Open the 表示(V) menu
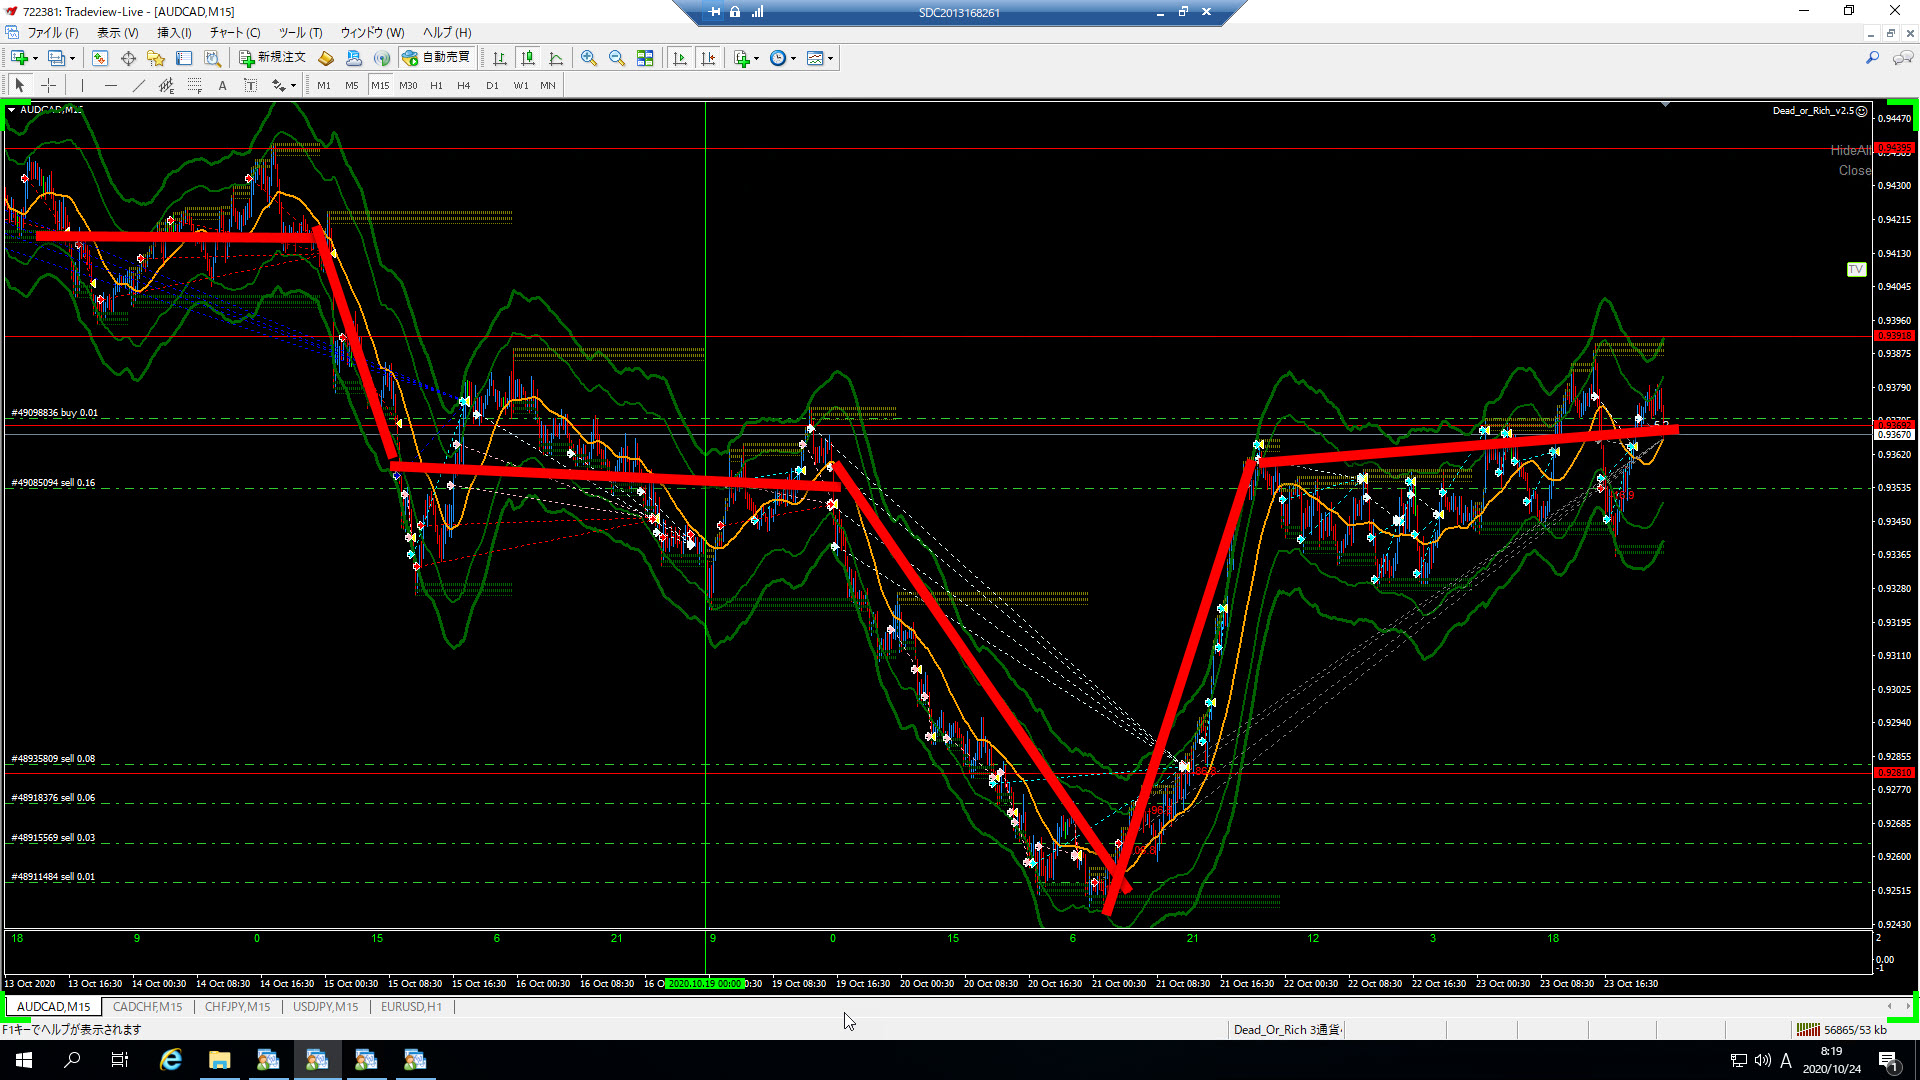1920x1080 pixels. (x=118, y=32)
